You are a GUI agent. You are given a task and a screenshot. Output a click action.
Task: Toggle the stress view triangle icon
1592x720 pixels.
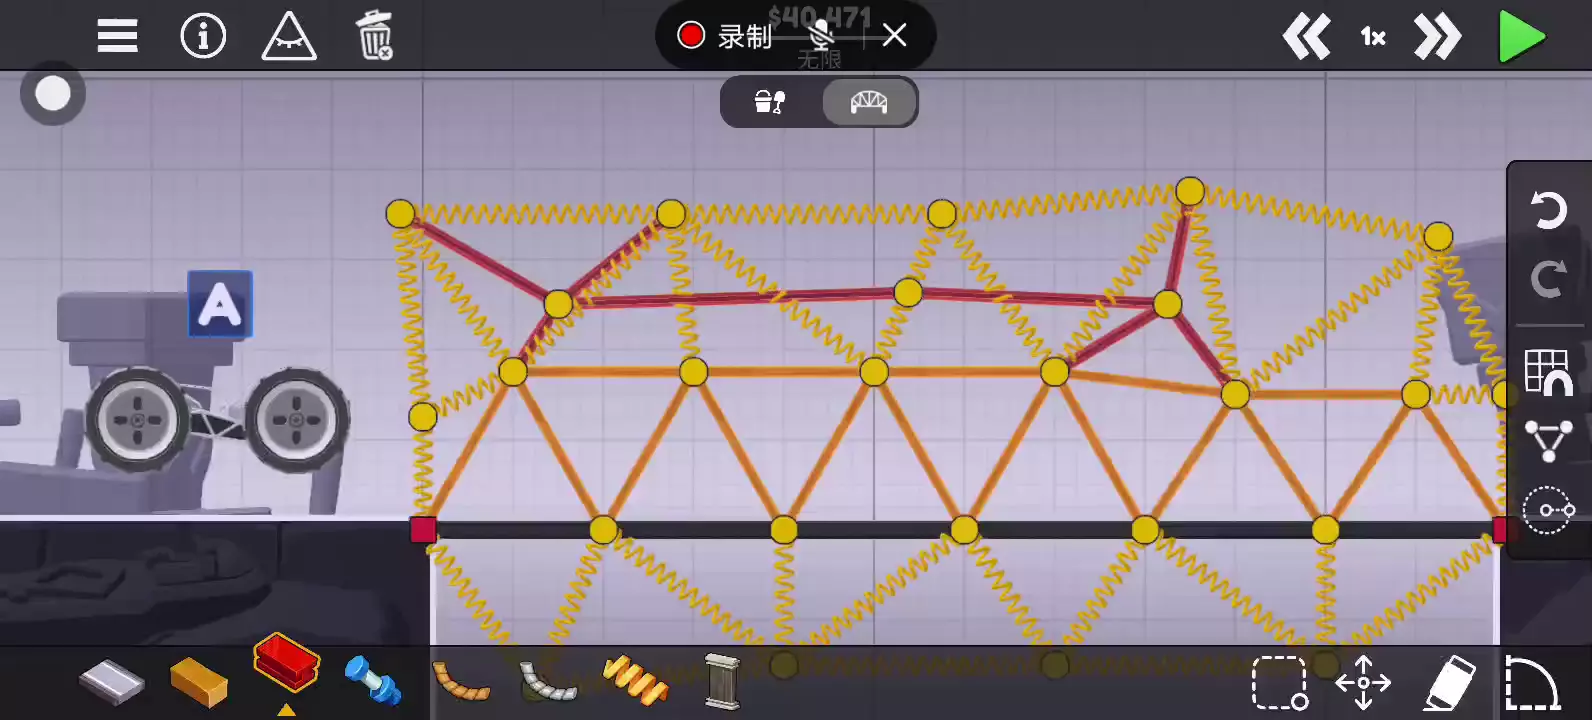pos(289,37)
